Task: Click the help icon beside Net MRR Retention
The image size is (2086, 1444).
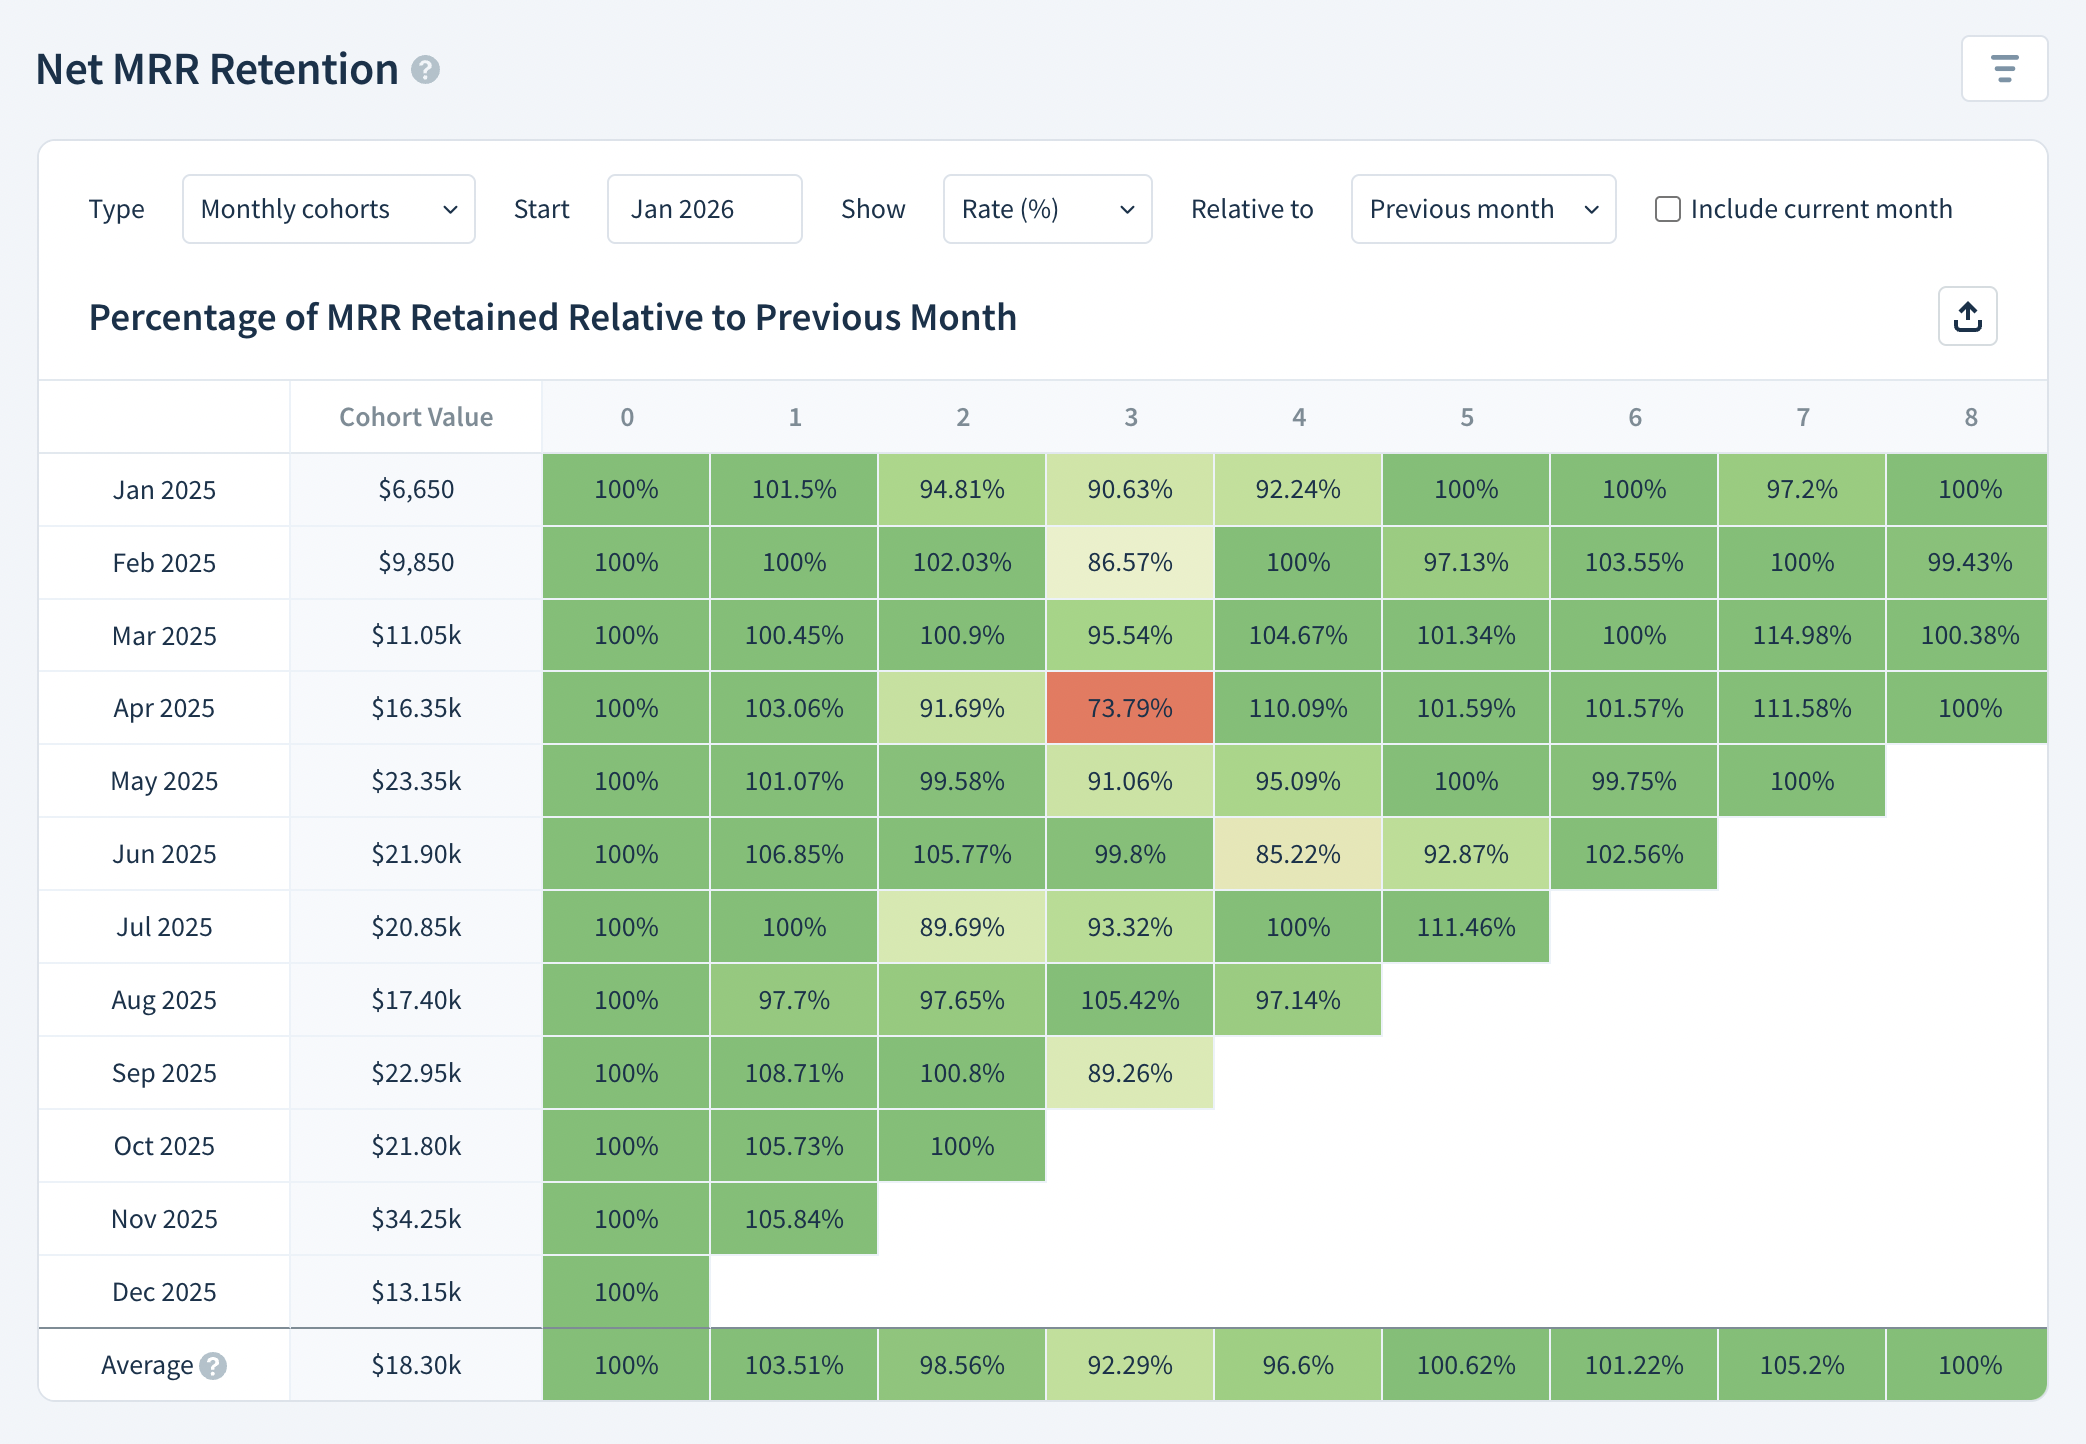Action: tap(425, 70)
